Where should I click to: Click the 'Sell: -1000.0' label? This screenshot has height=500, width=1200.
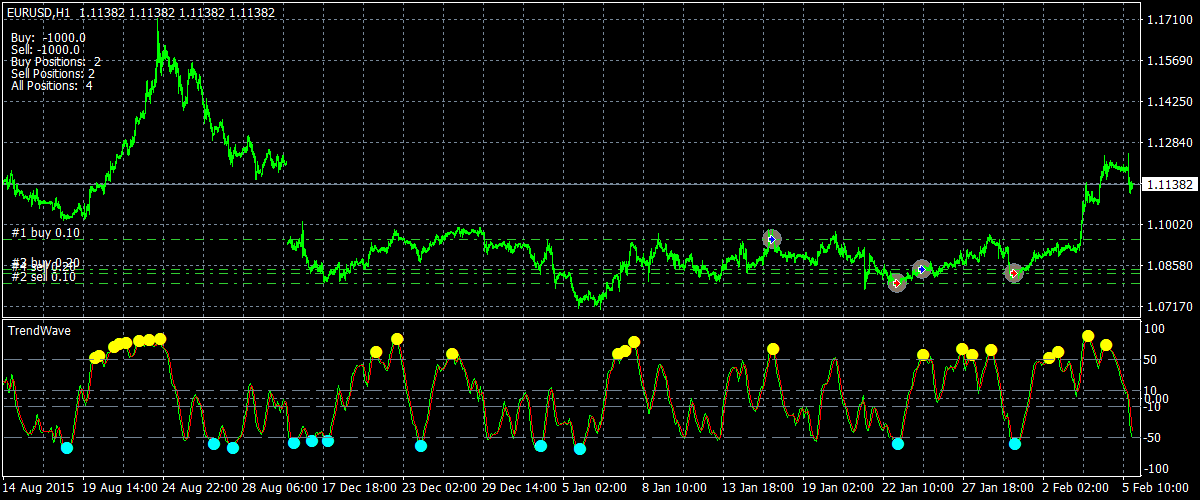pyautogui.click(x=46, y=49)
